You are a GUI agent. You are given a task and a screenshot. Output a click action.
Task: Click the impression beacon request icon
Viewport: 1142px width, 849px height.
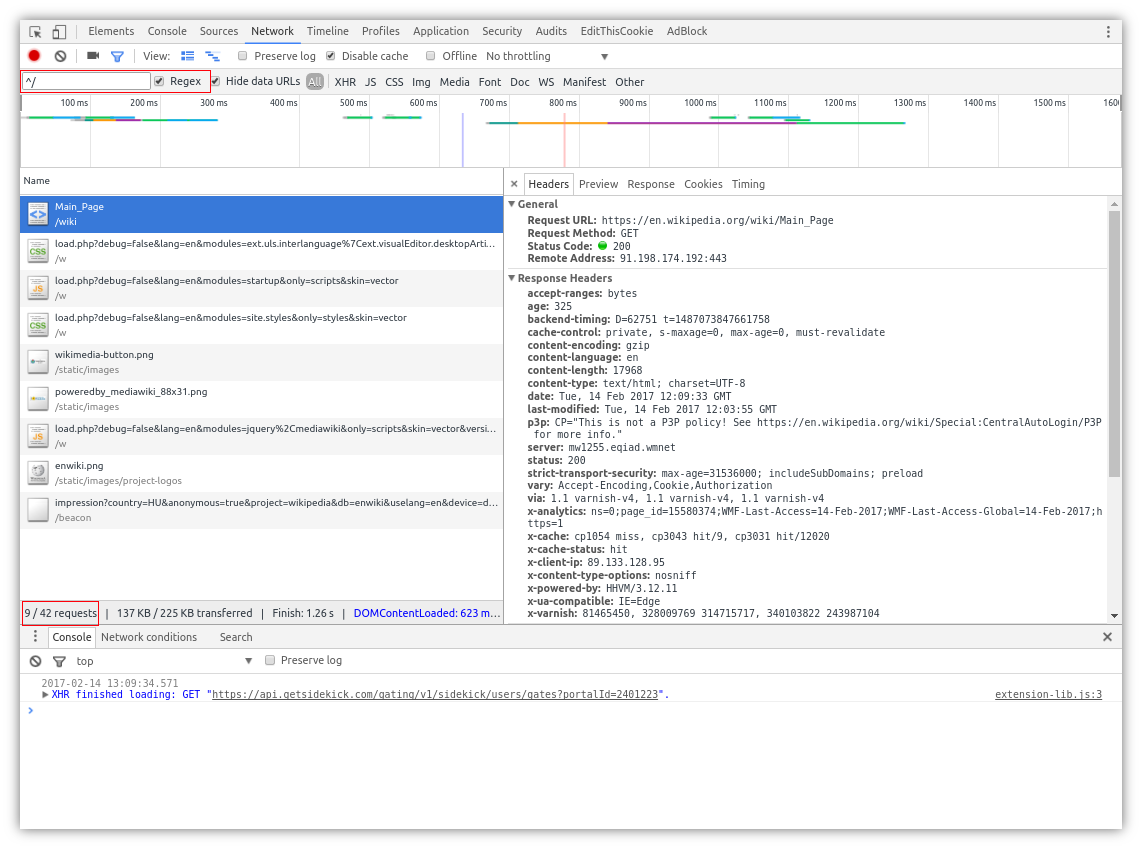[38, 510]
